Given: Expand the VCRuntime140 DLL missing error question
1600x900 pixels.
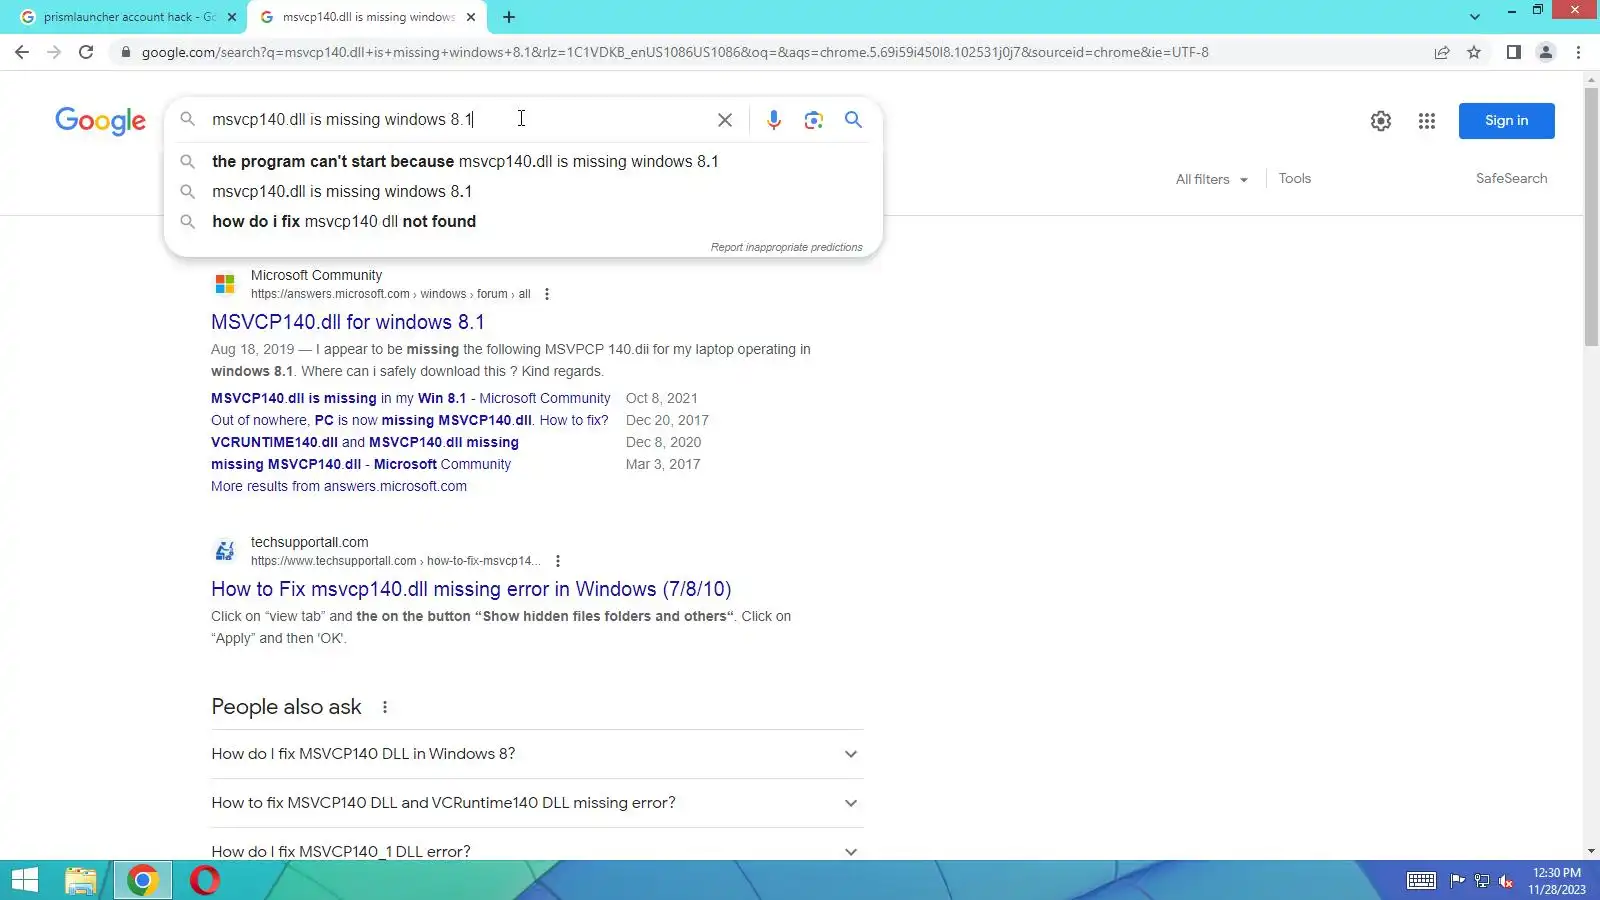Looking at the screenshot, I should pos(537,803).
